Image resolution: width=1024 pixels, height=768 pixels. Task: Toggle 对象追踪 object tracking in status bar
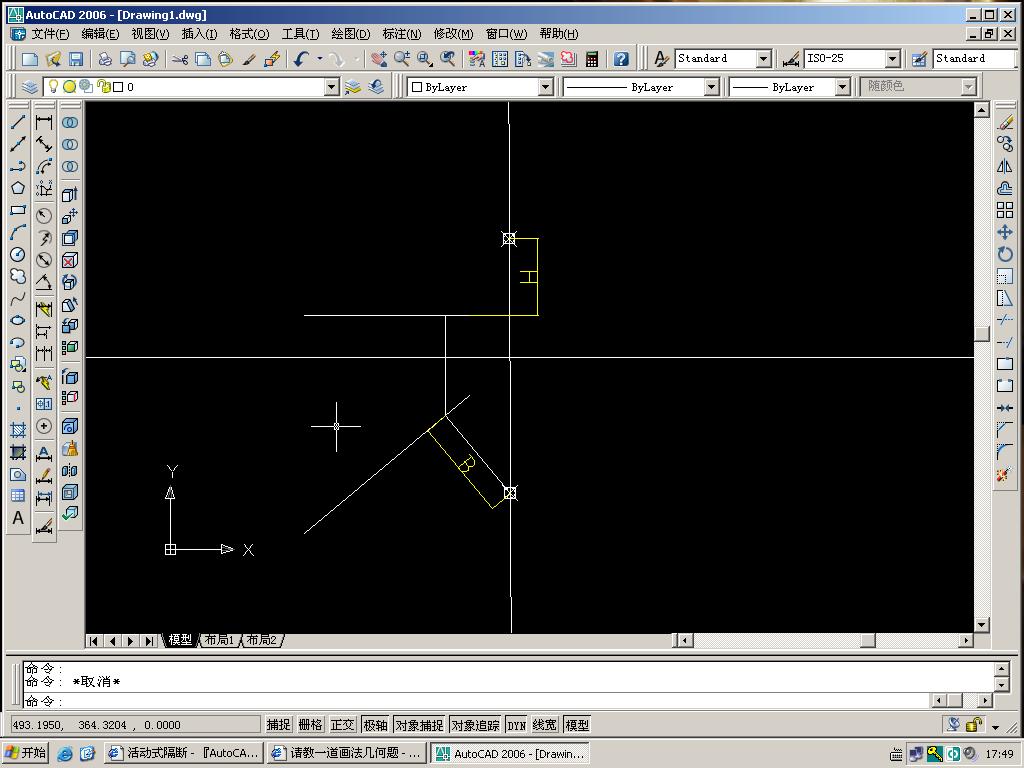coord(475,725)
